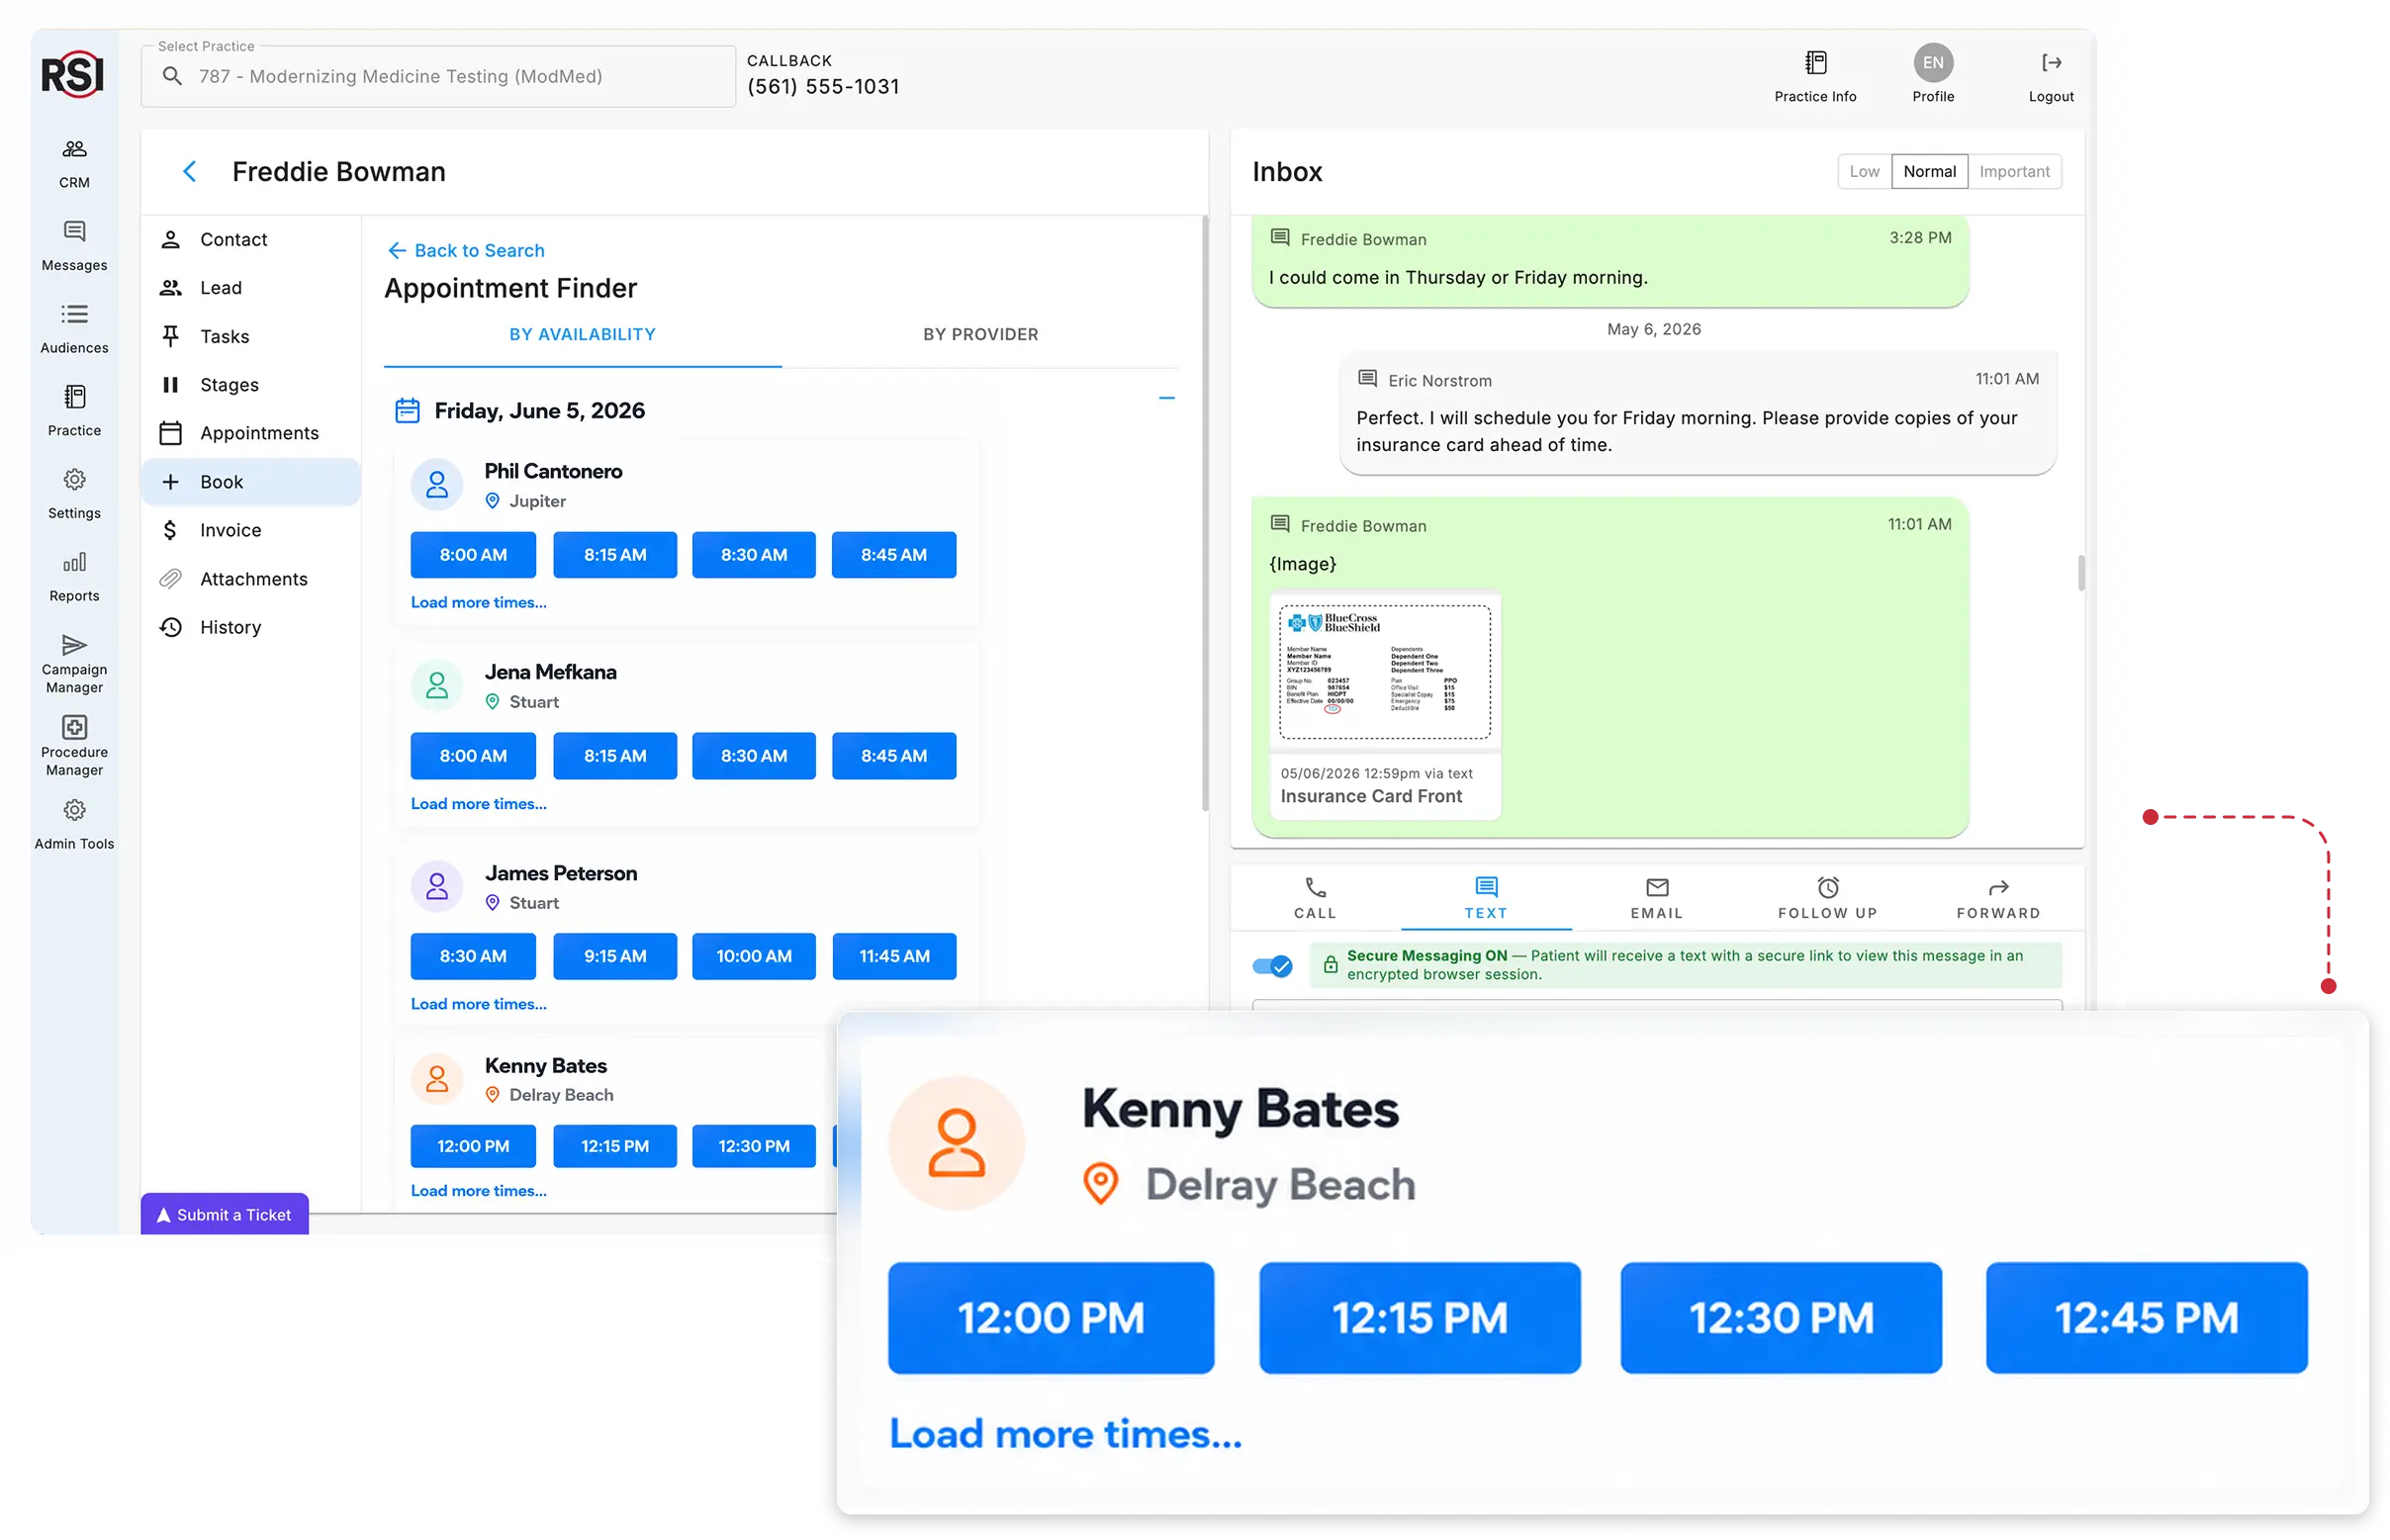Select the EMAIL tab
This screenshot has height=1540, width=2390.
(x=1656, y=898)
